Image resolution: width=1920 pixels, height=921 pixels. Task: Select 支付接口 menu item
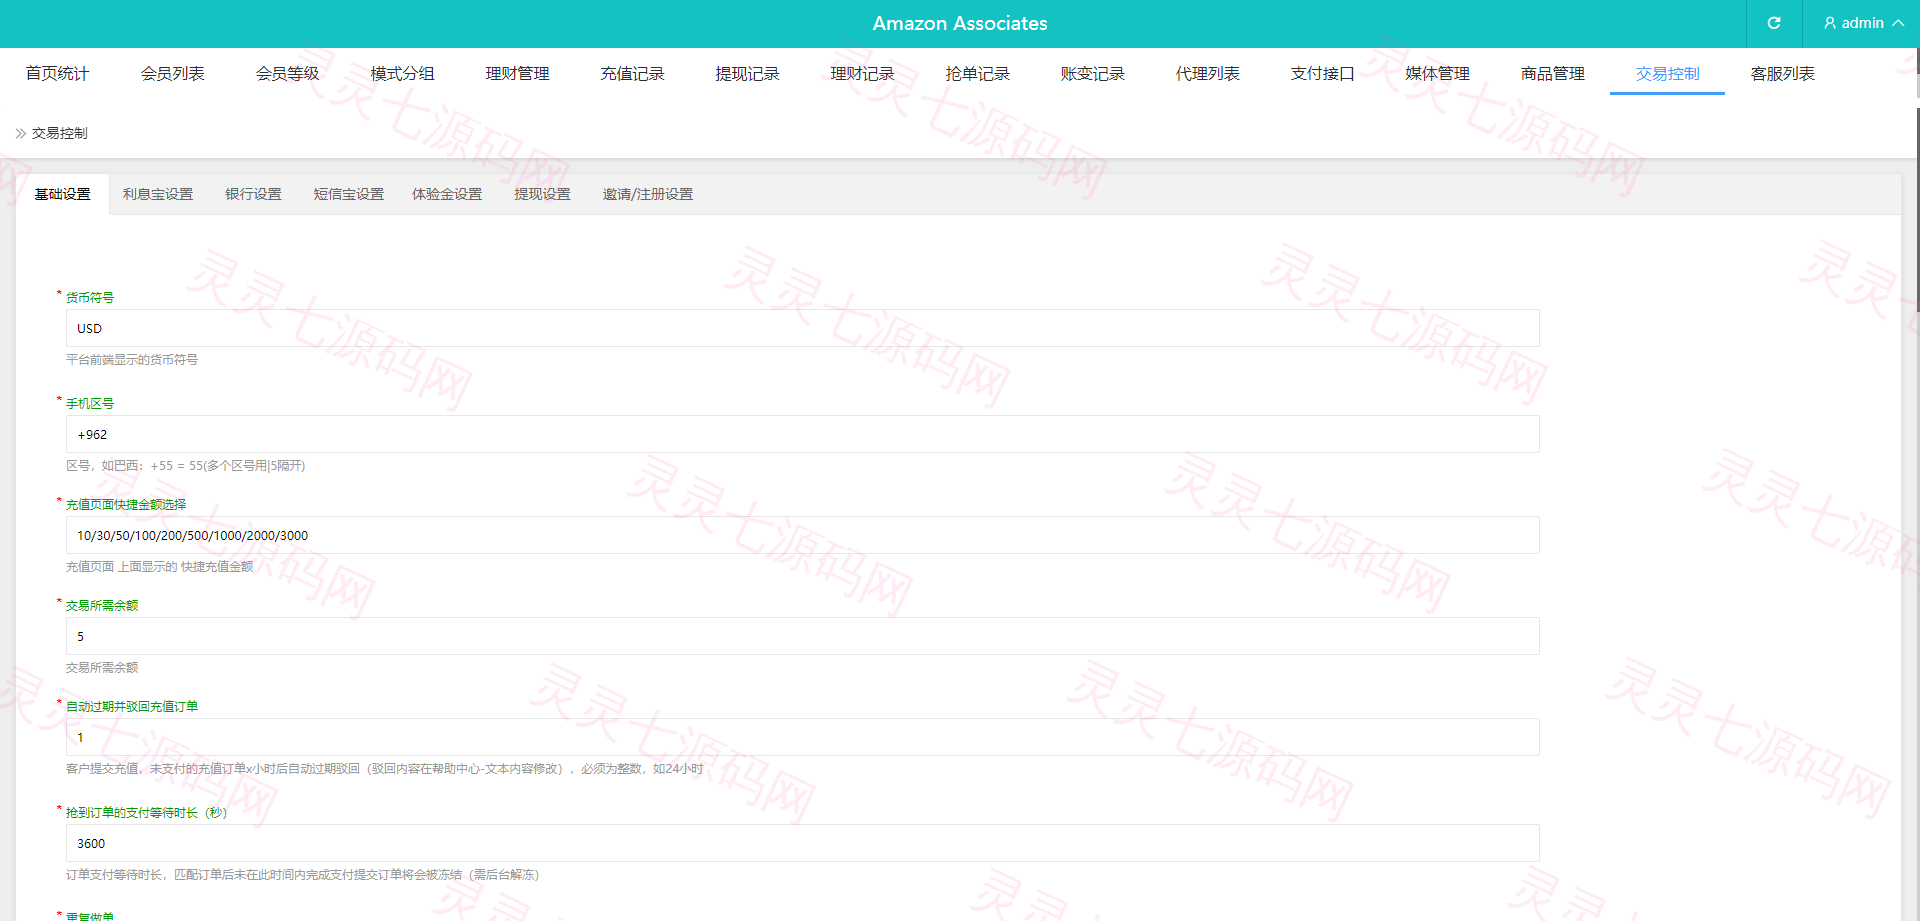click(1322, 73)
